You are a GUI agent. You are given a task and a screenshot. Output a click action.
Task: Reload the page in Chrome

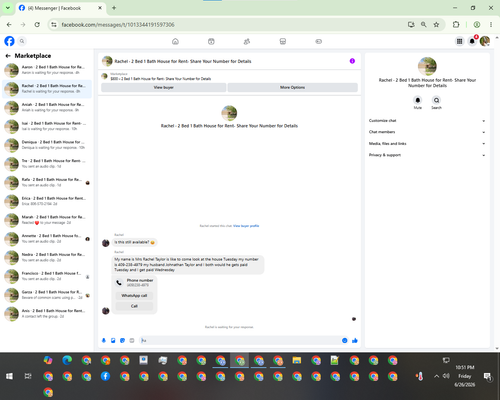tap(37, 24)
